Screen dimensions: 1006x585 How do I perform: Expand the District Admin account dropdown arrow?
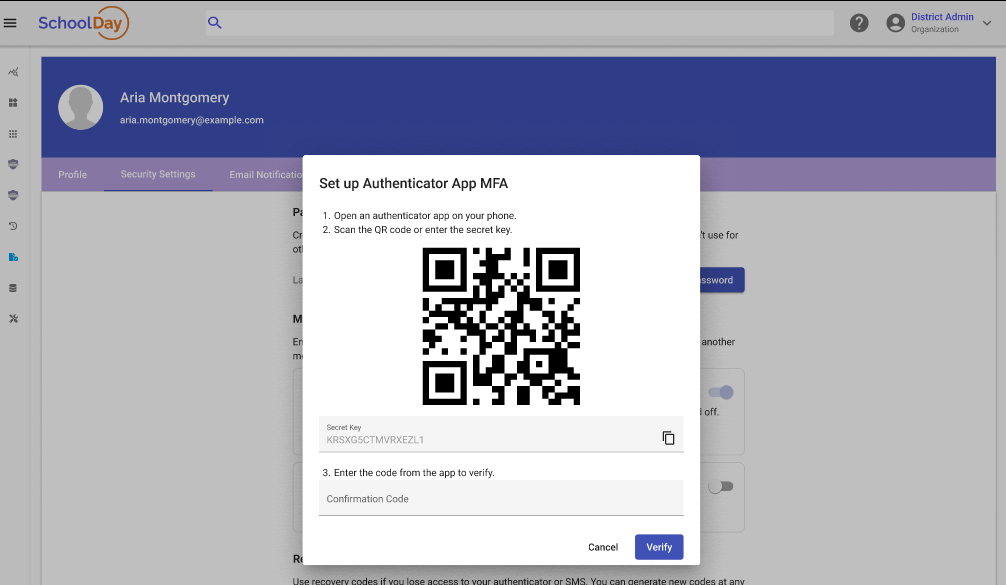pos(987,23)
